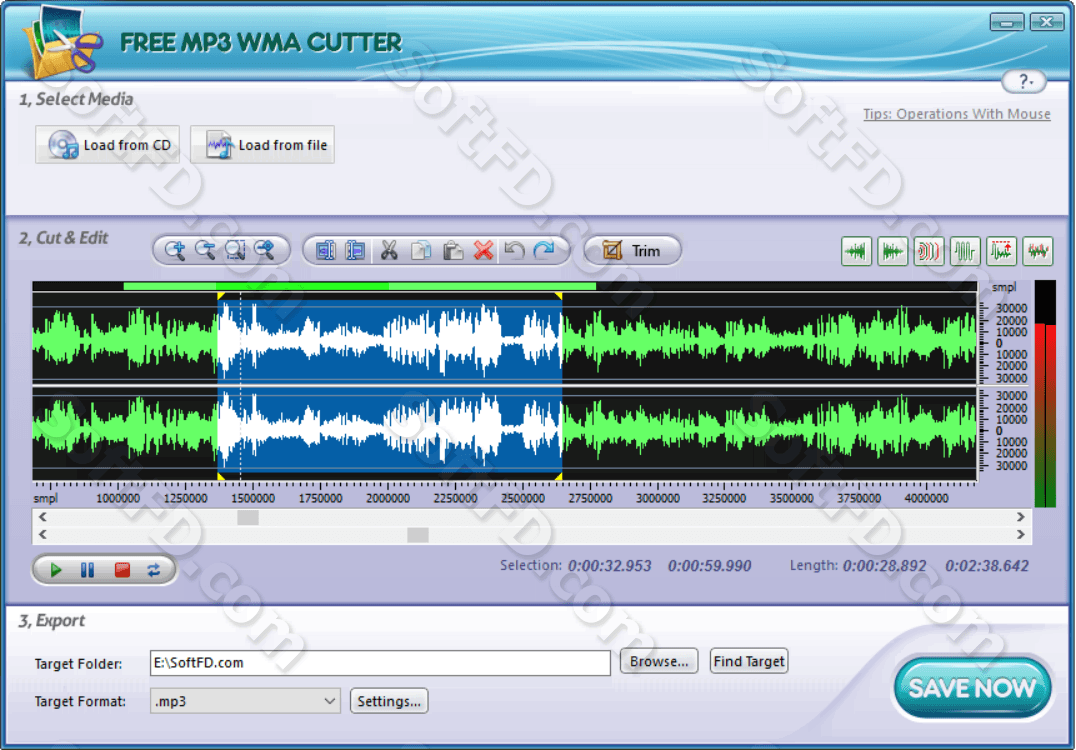Click upper scrollbar left arrow
Image resolution: width=1076 pixels, height=750 pixels.
click(x=43, y=517)
